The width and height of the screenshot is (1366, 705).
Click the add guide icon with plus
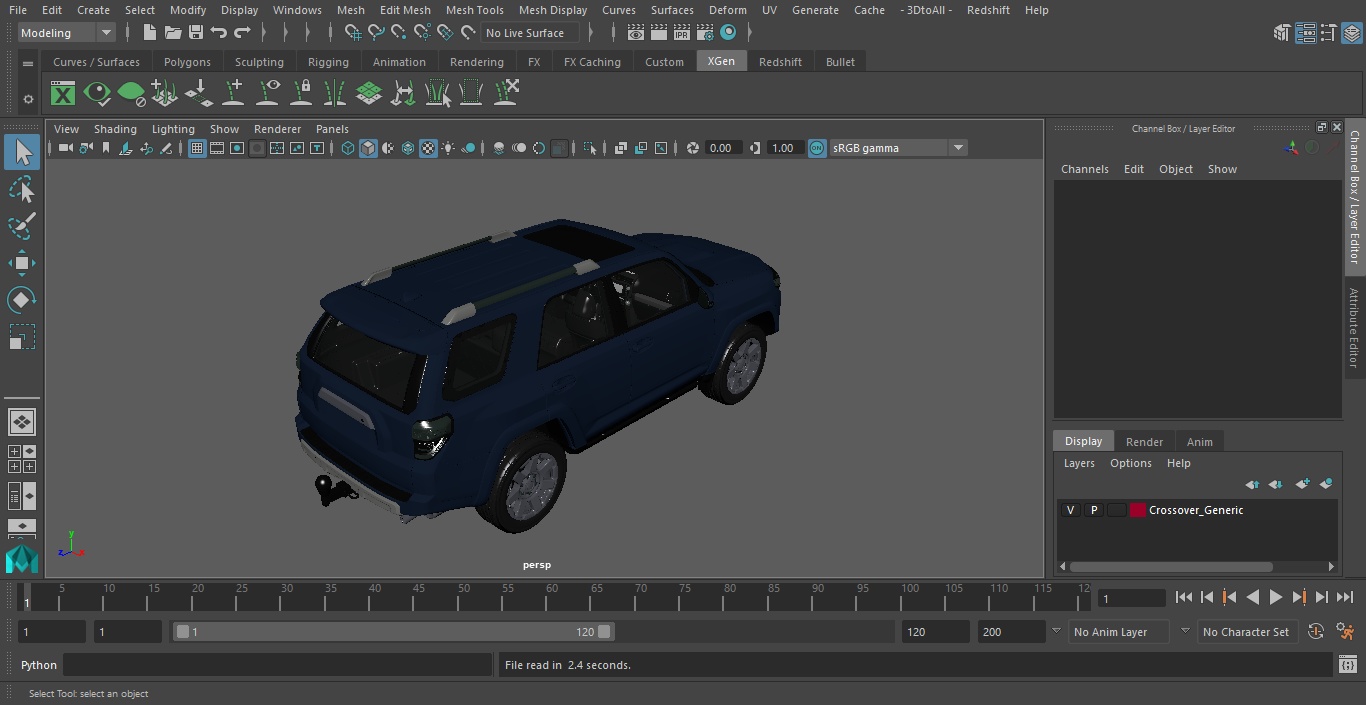[233, 94]
